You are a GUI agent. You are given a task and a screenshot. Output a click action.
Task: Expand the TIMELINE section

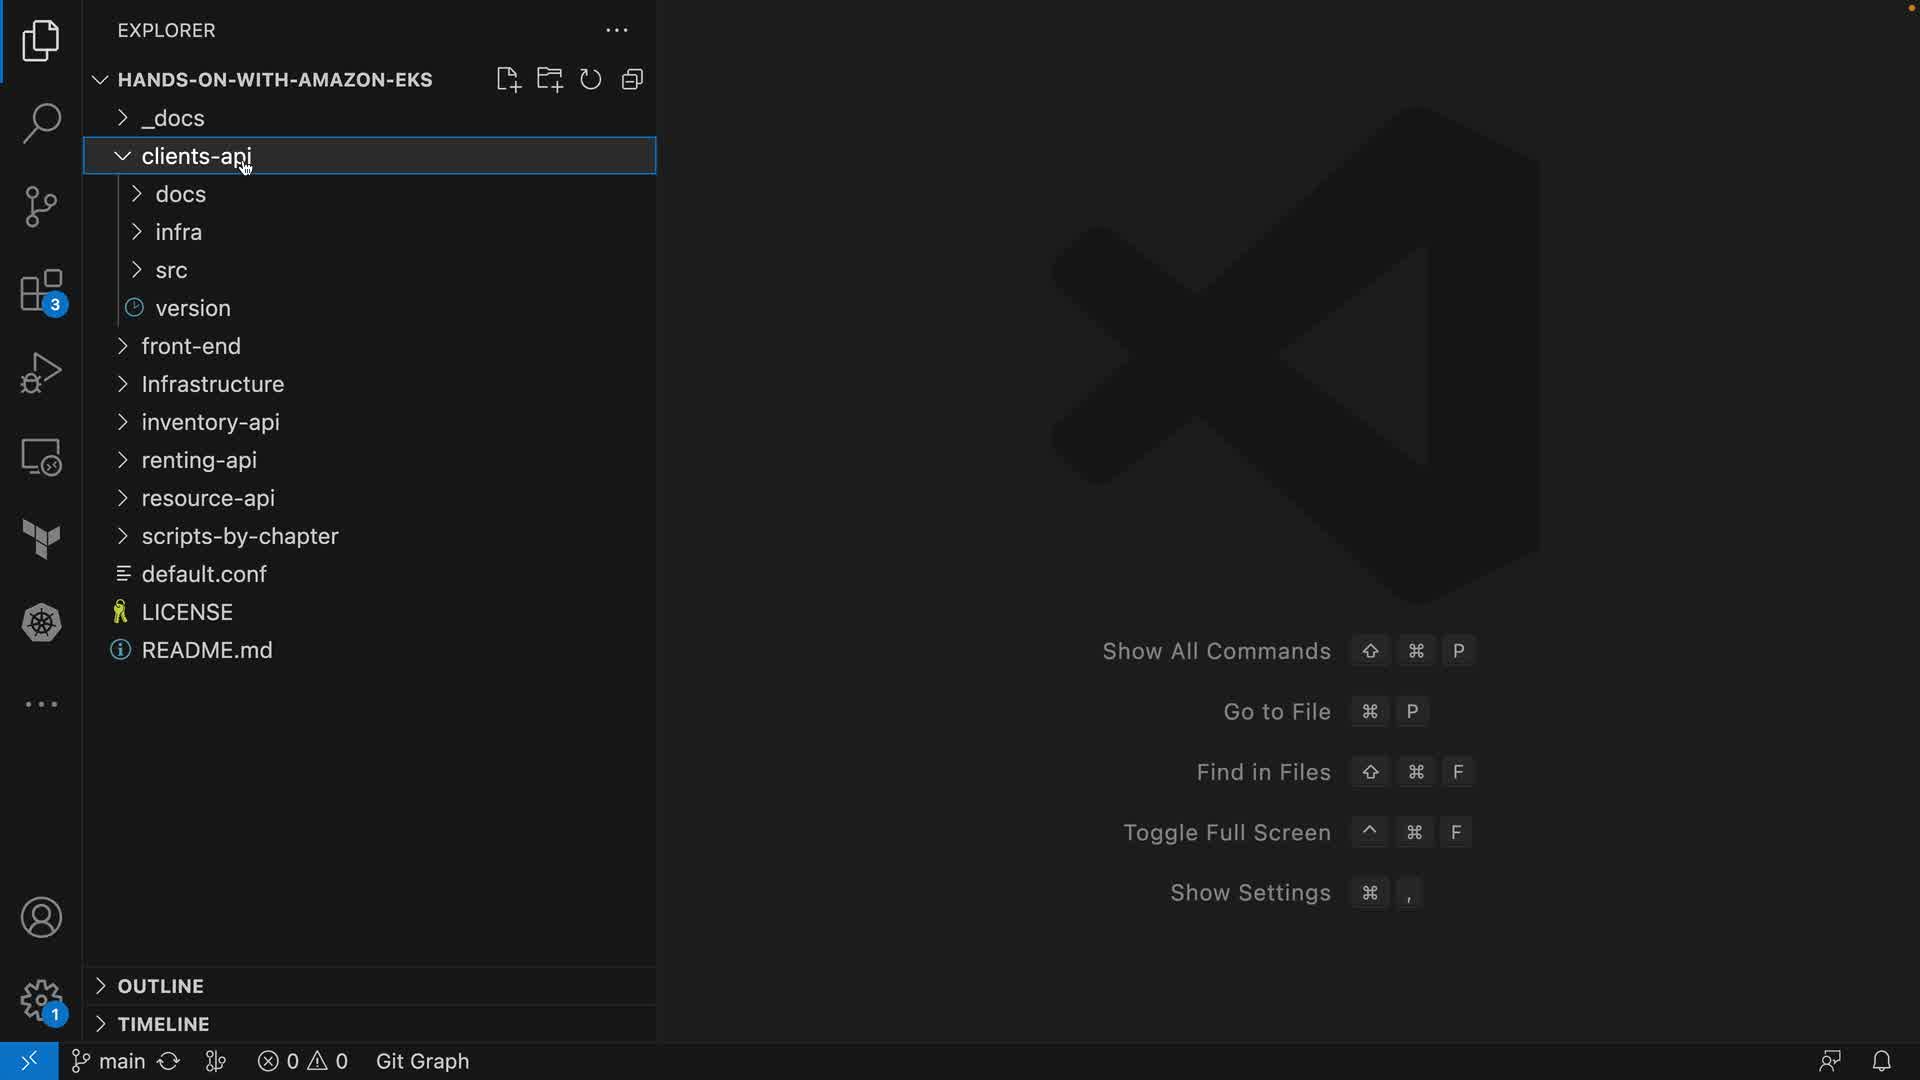(x=163, y=1024)
